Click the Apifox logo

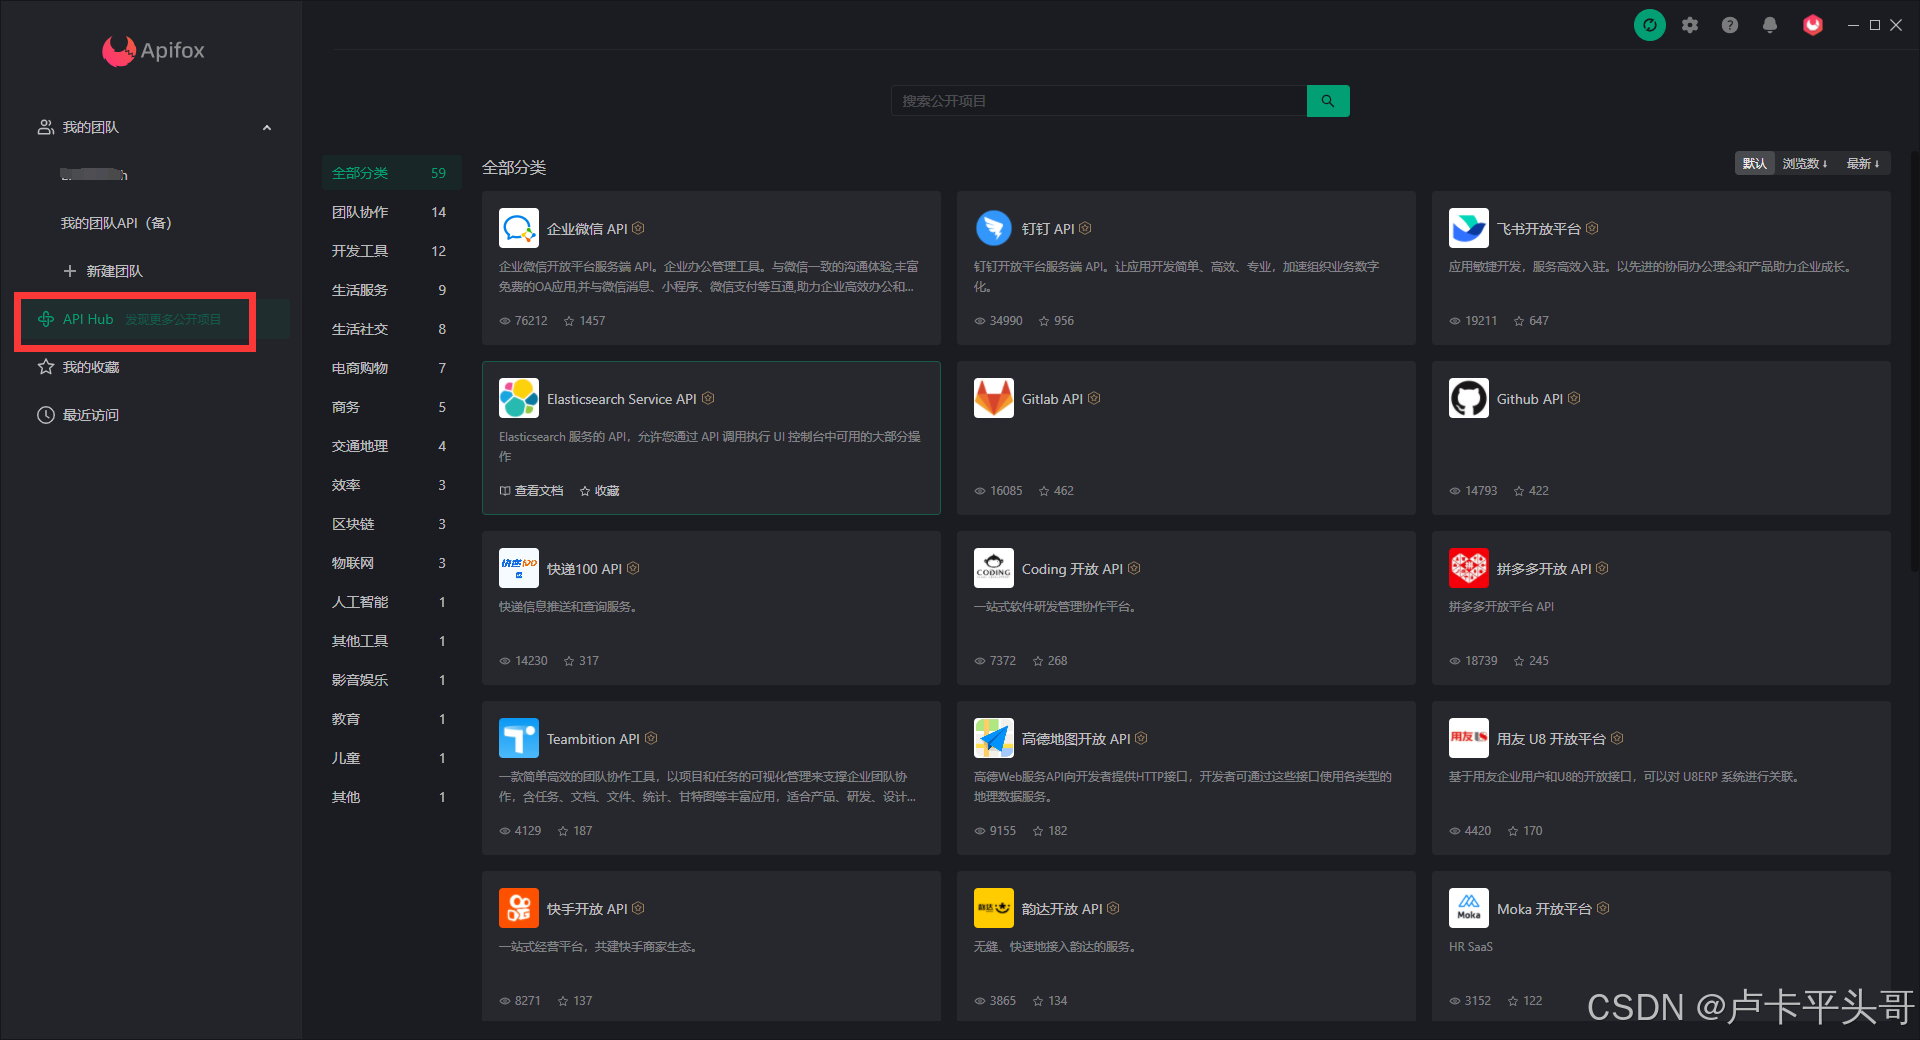pyautogui.click(x=153, y=50)
